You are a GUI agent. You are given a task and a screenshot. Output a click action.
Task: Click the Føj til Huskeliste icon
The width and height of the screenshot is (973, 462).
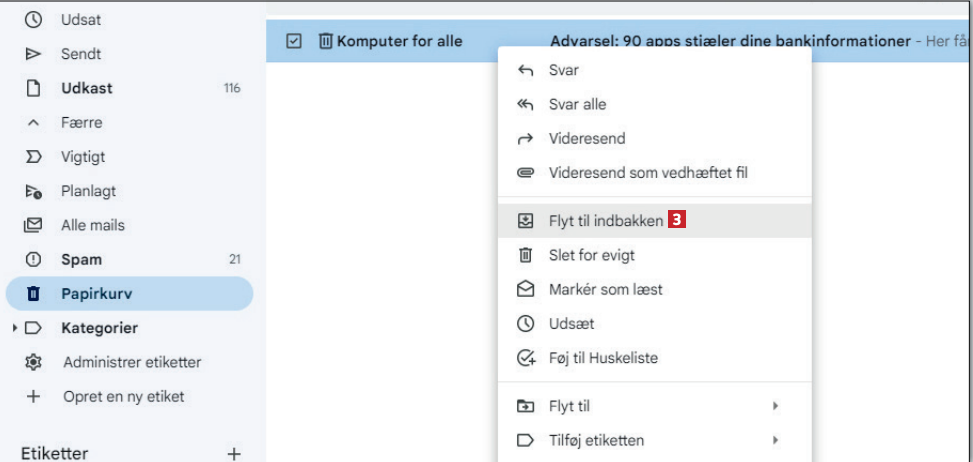pyautogui.click(x=525, y=358)
